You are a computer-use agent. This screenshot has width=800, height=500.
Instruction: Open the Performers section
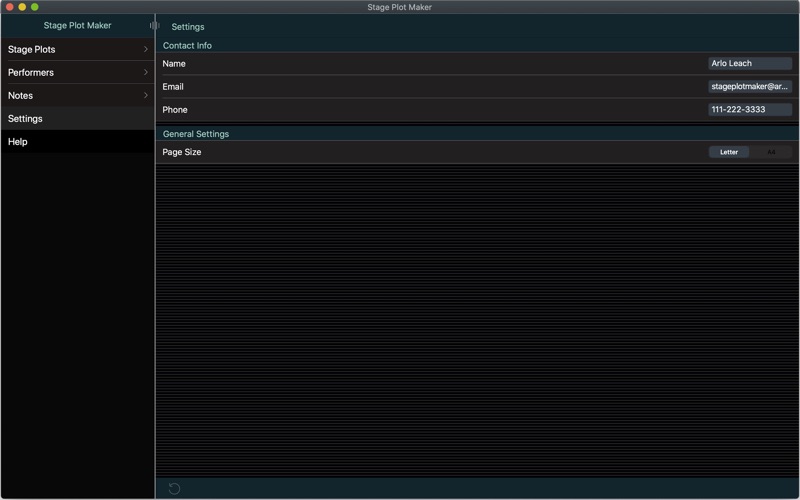coord(78,72)
